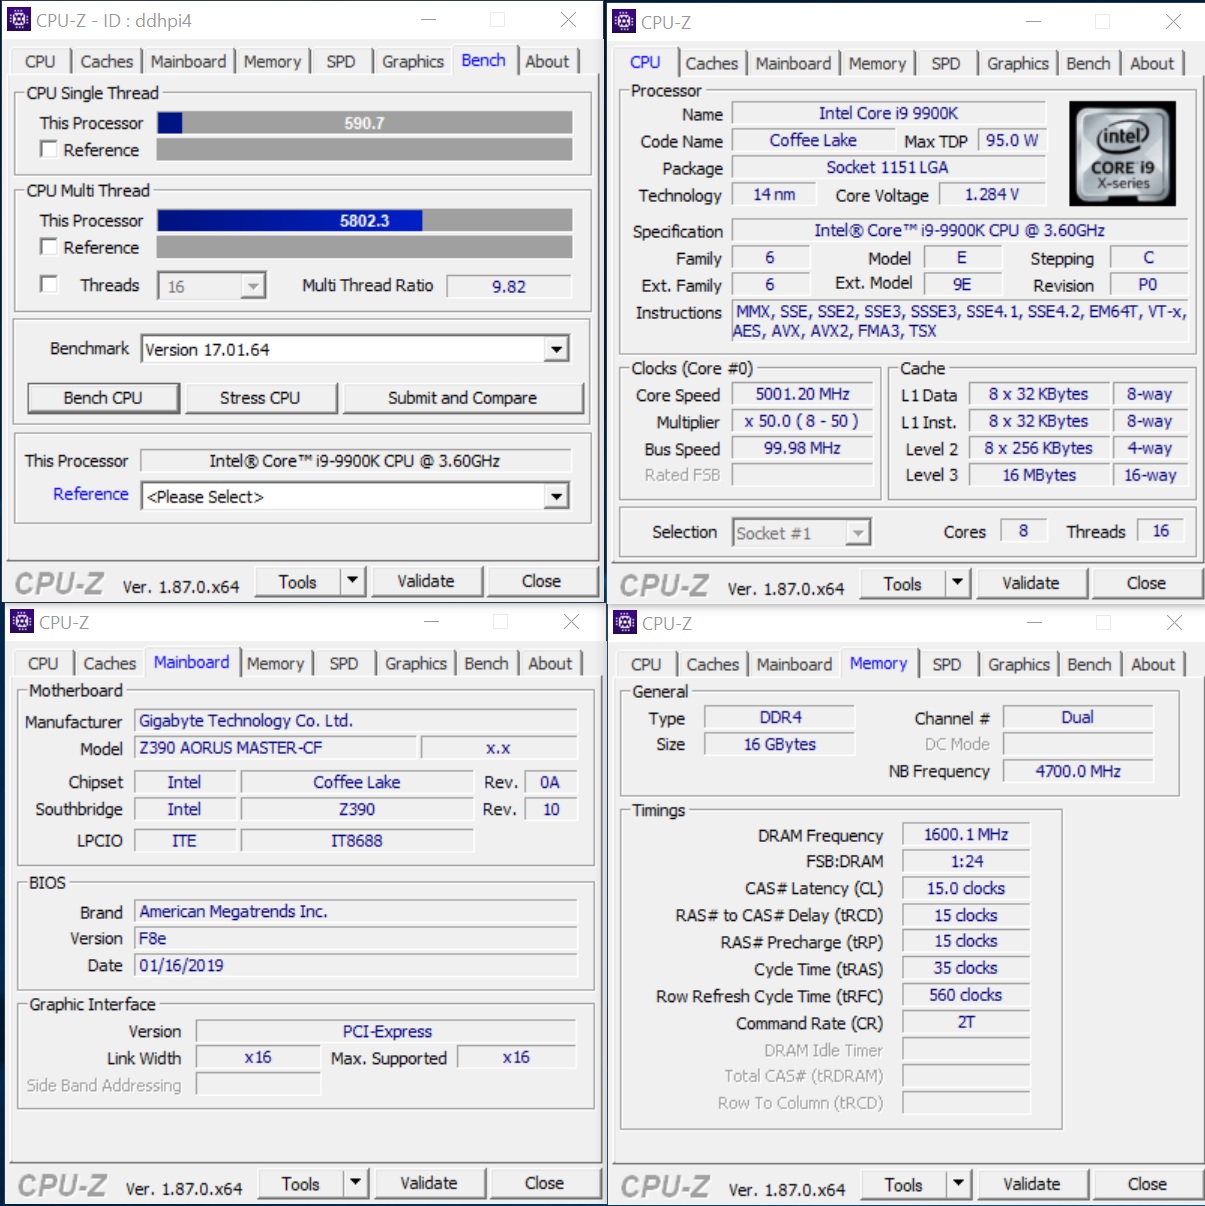The image size is (1205, 1206).
Task: Enable the Reference checkbox under CPU Multi Thread
Action: (48, 246)
